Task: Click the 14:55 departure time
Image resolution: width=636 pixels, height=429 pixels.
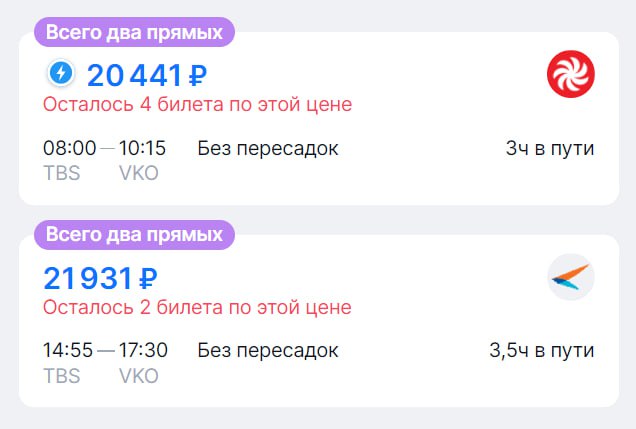Action: click(69, 351)
